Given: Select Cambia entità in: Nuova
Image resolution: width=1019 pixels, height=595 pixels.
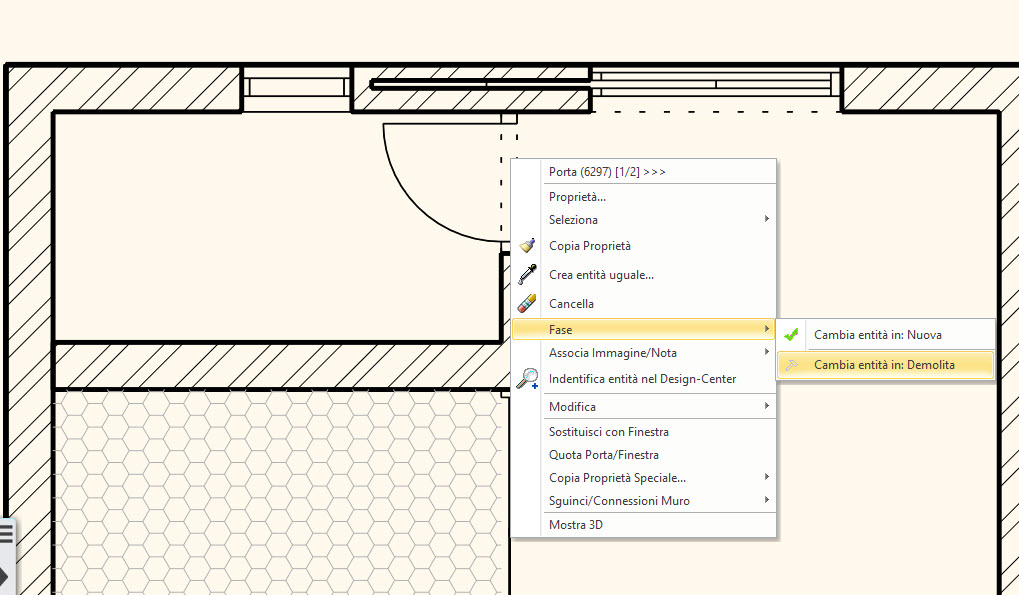Looking at the screenshot, I should pos(885,335).
